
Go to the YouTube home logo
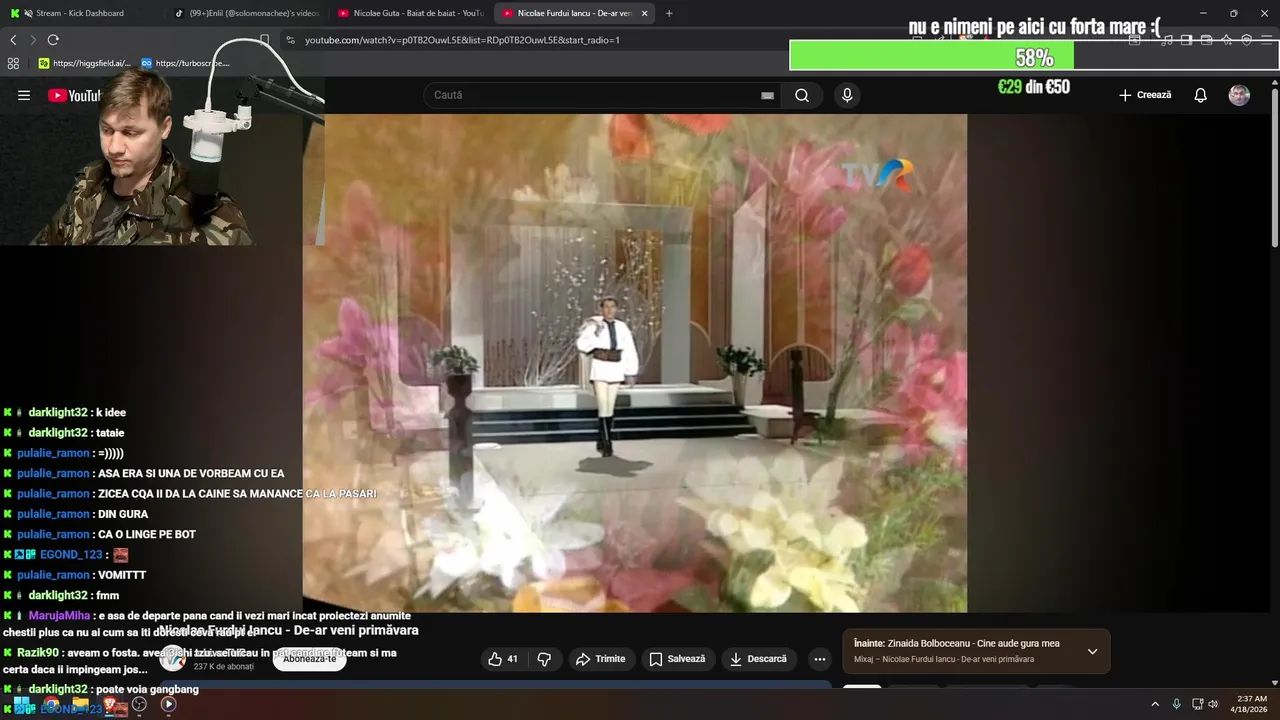pos(74,95)
